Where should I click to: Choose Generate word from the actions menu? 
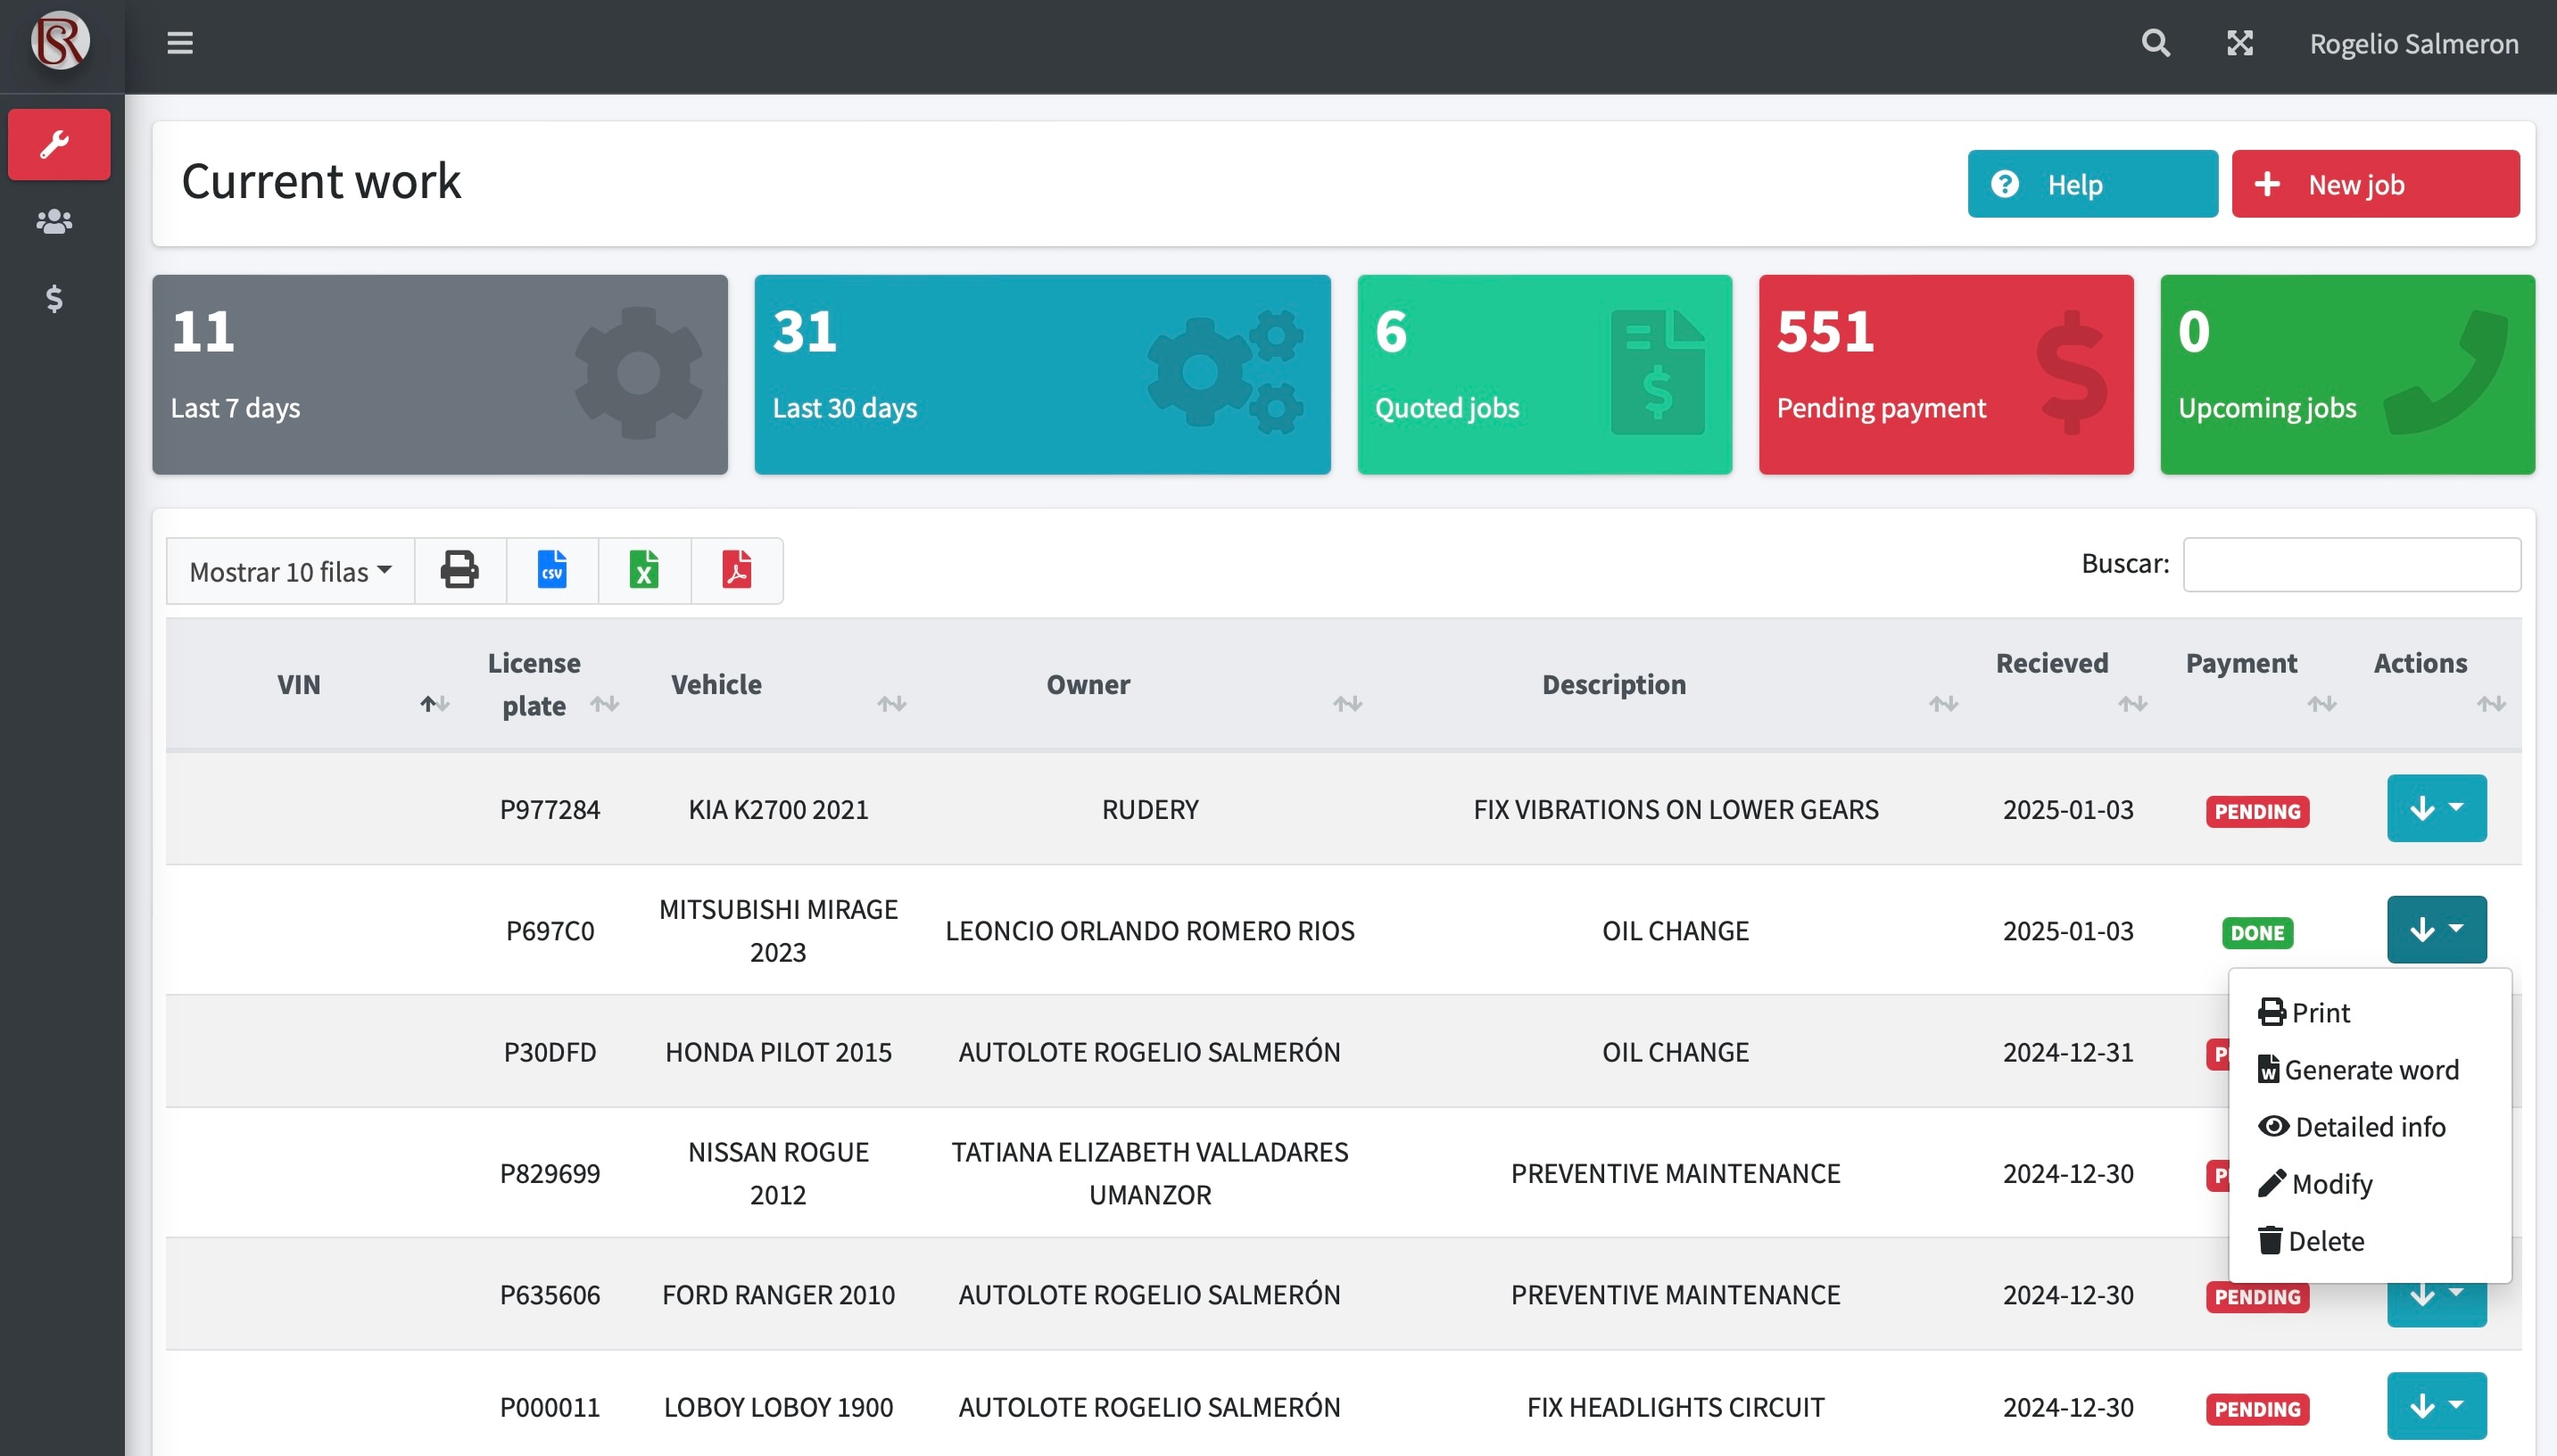pos(2369,1069)
